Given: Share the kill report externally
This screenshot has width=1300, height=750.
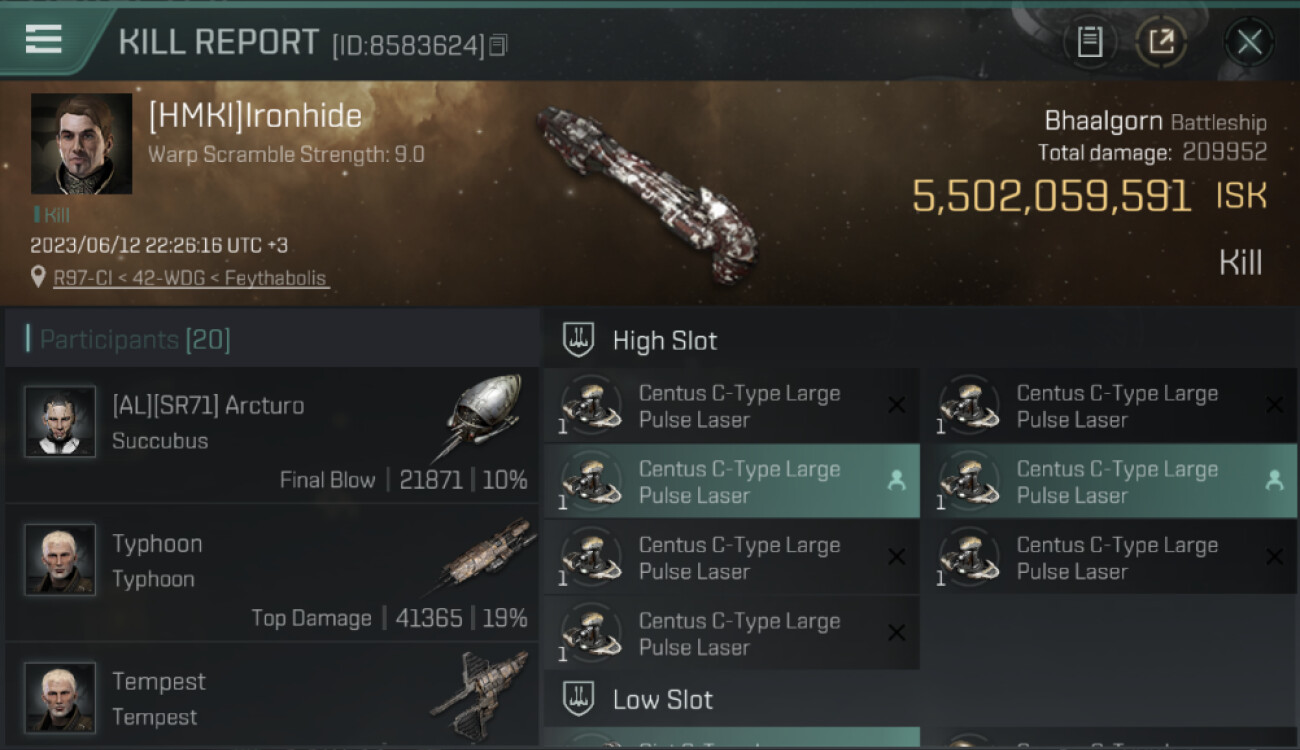Looking at the screenshot, I should (1161, 42).
